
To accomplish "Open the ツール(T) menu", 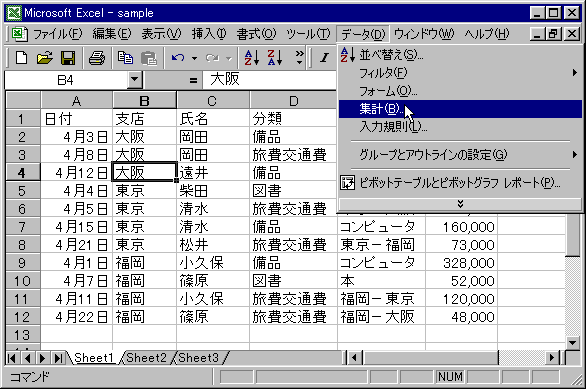I will click(x=308, y=34).
